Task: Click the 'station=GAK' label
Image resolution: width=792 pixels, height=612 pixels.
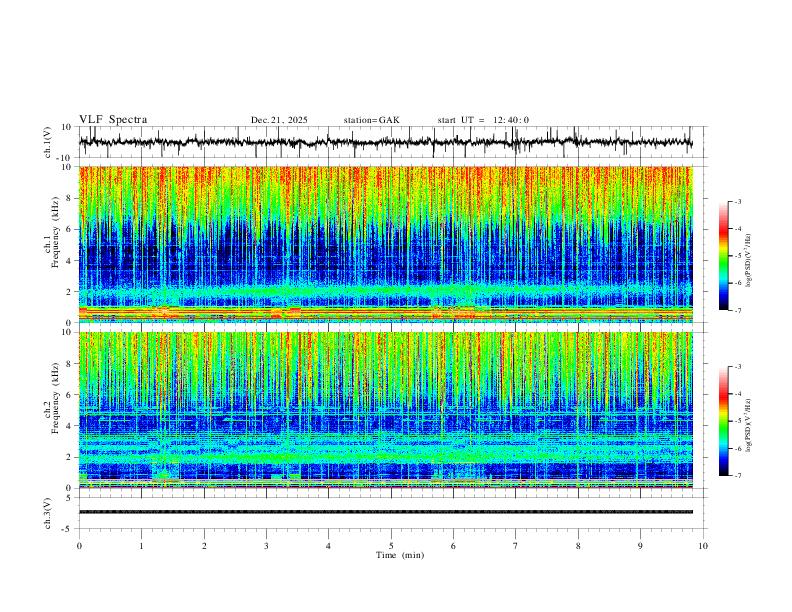Action: [x=371, y=120]
